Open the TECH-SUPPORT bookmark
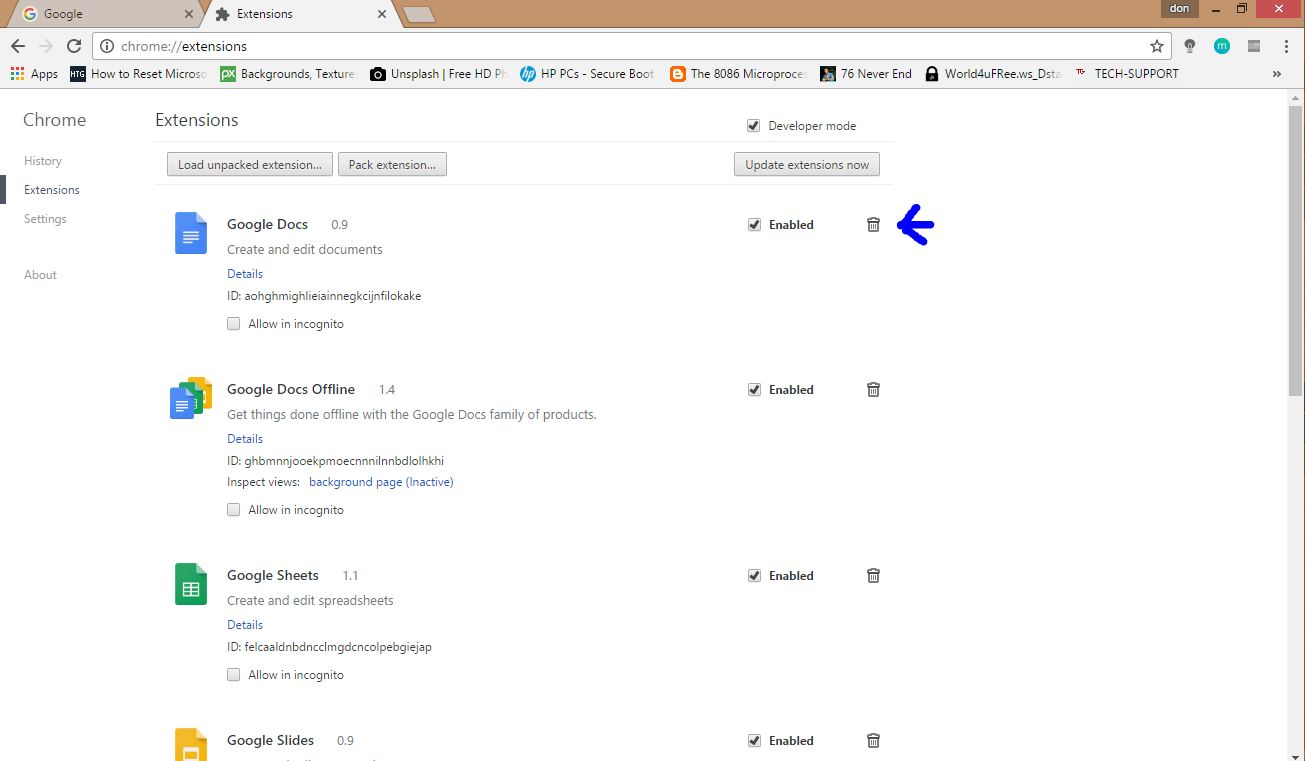 point(1127,74)
